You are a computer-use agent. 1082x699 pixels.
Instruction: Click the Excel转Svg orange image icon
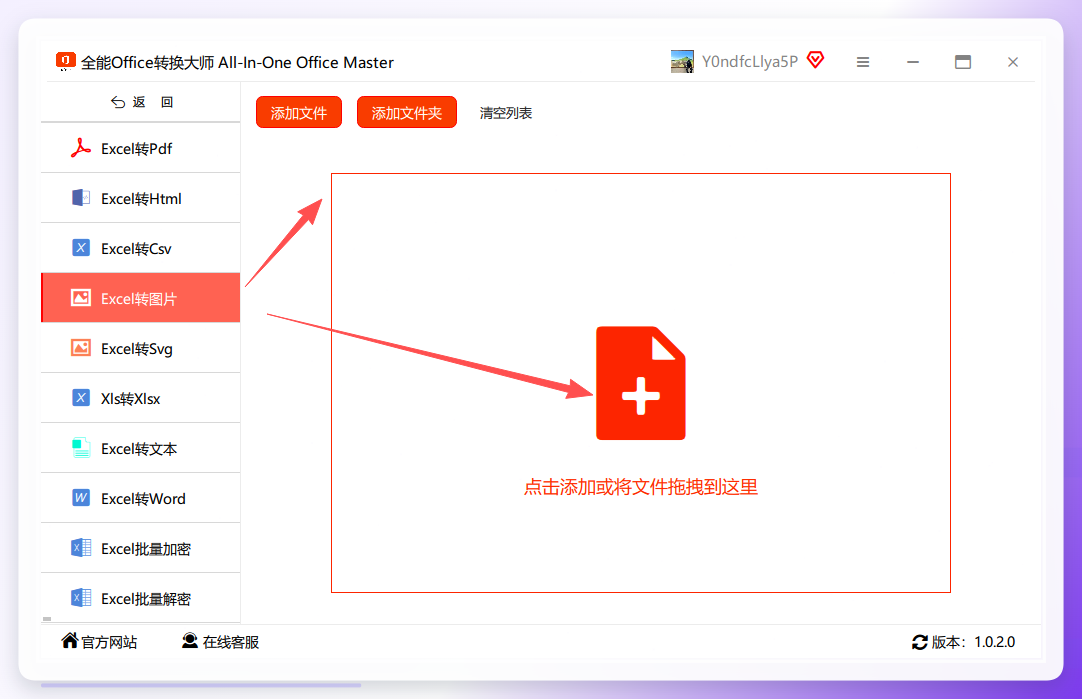click(x=81, y=348)
